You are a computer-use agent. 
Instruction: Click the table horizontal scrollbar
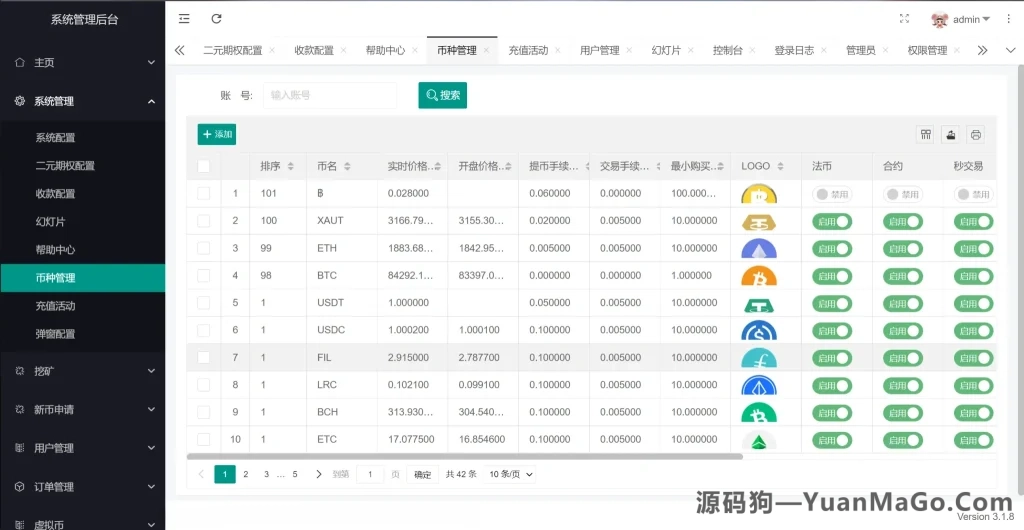464,457
